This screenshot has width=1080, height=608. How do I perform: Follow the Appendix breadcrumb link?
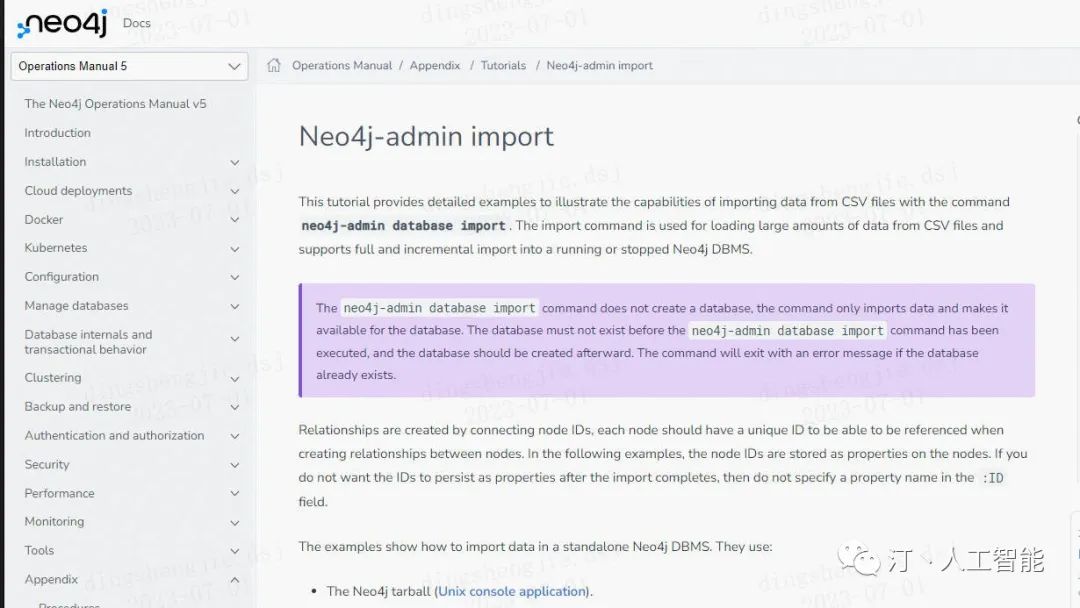coord(435,65)
